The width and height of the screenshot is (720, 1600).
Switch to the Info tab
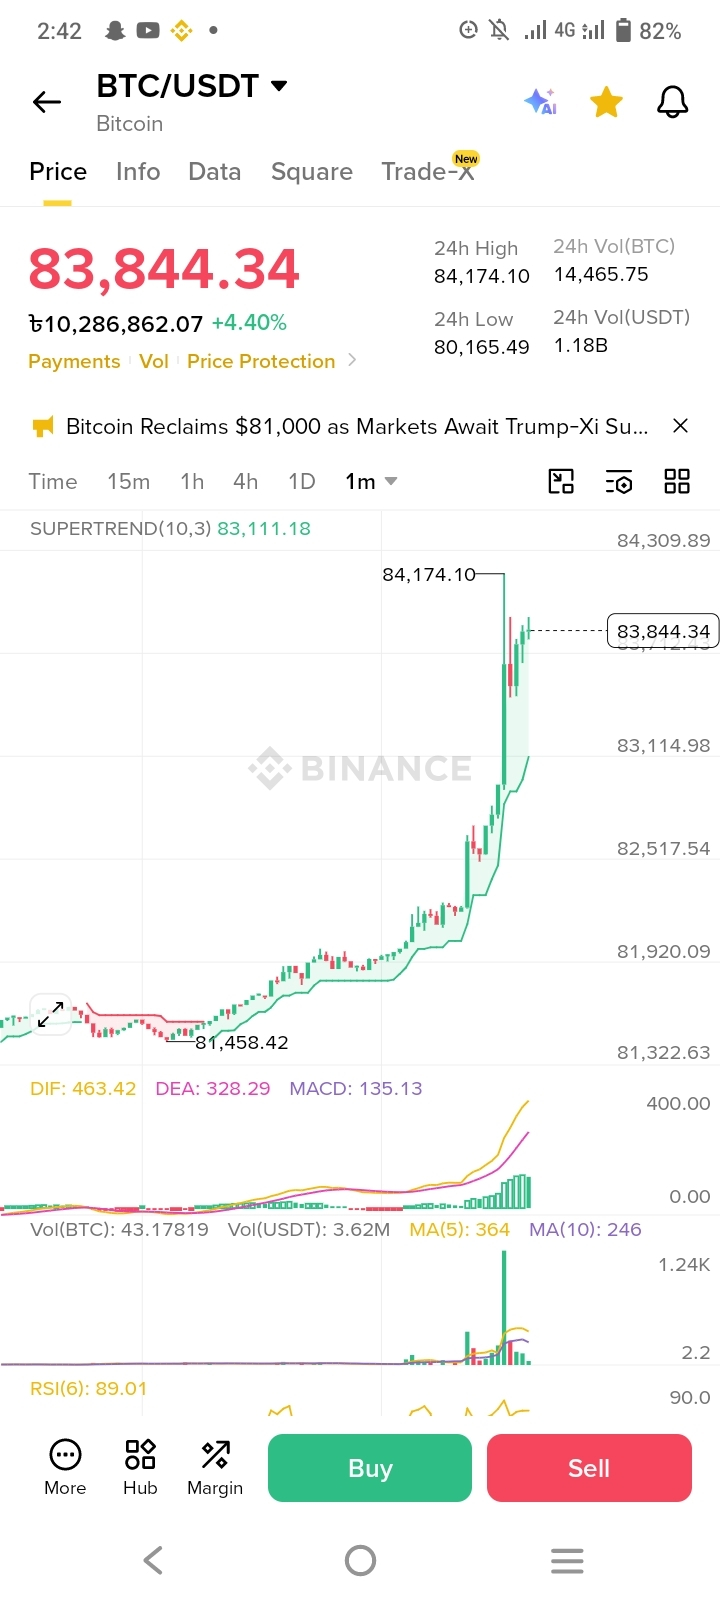pyautogui.click(x=138, y=172)
